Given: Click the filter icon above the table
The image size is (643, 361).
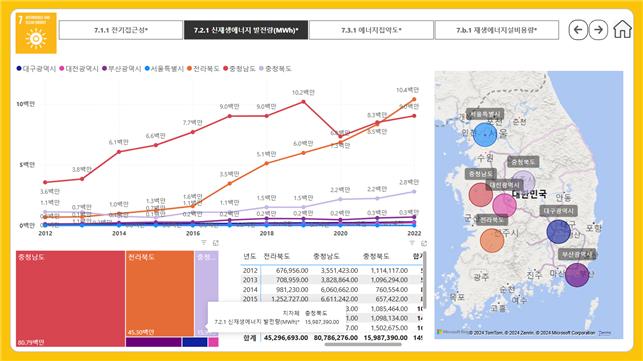Looking at the screenshot, I should (x=412, y=243).
